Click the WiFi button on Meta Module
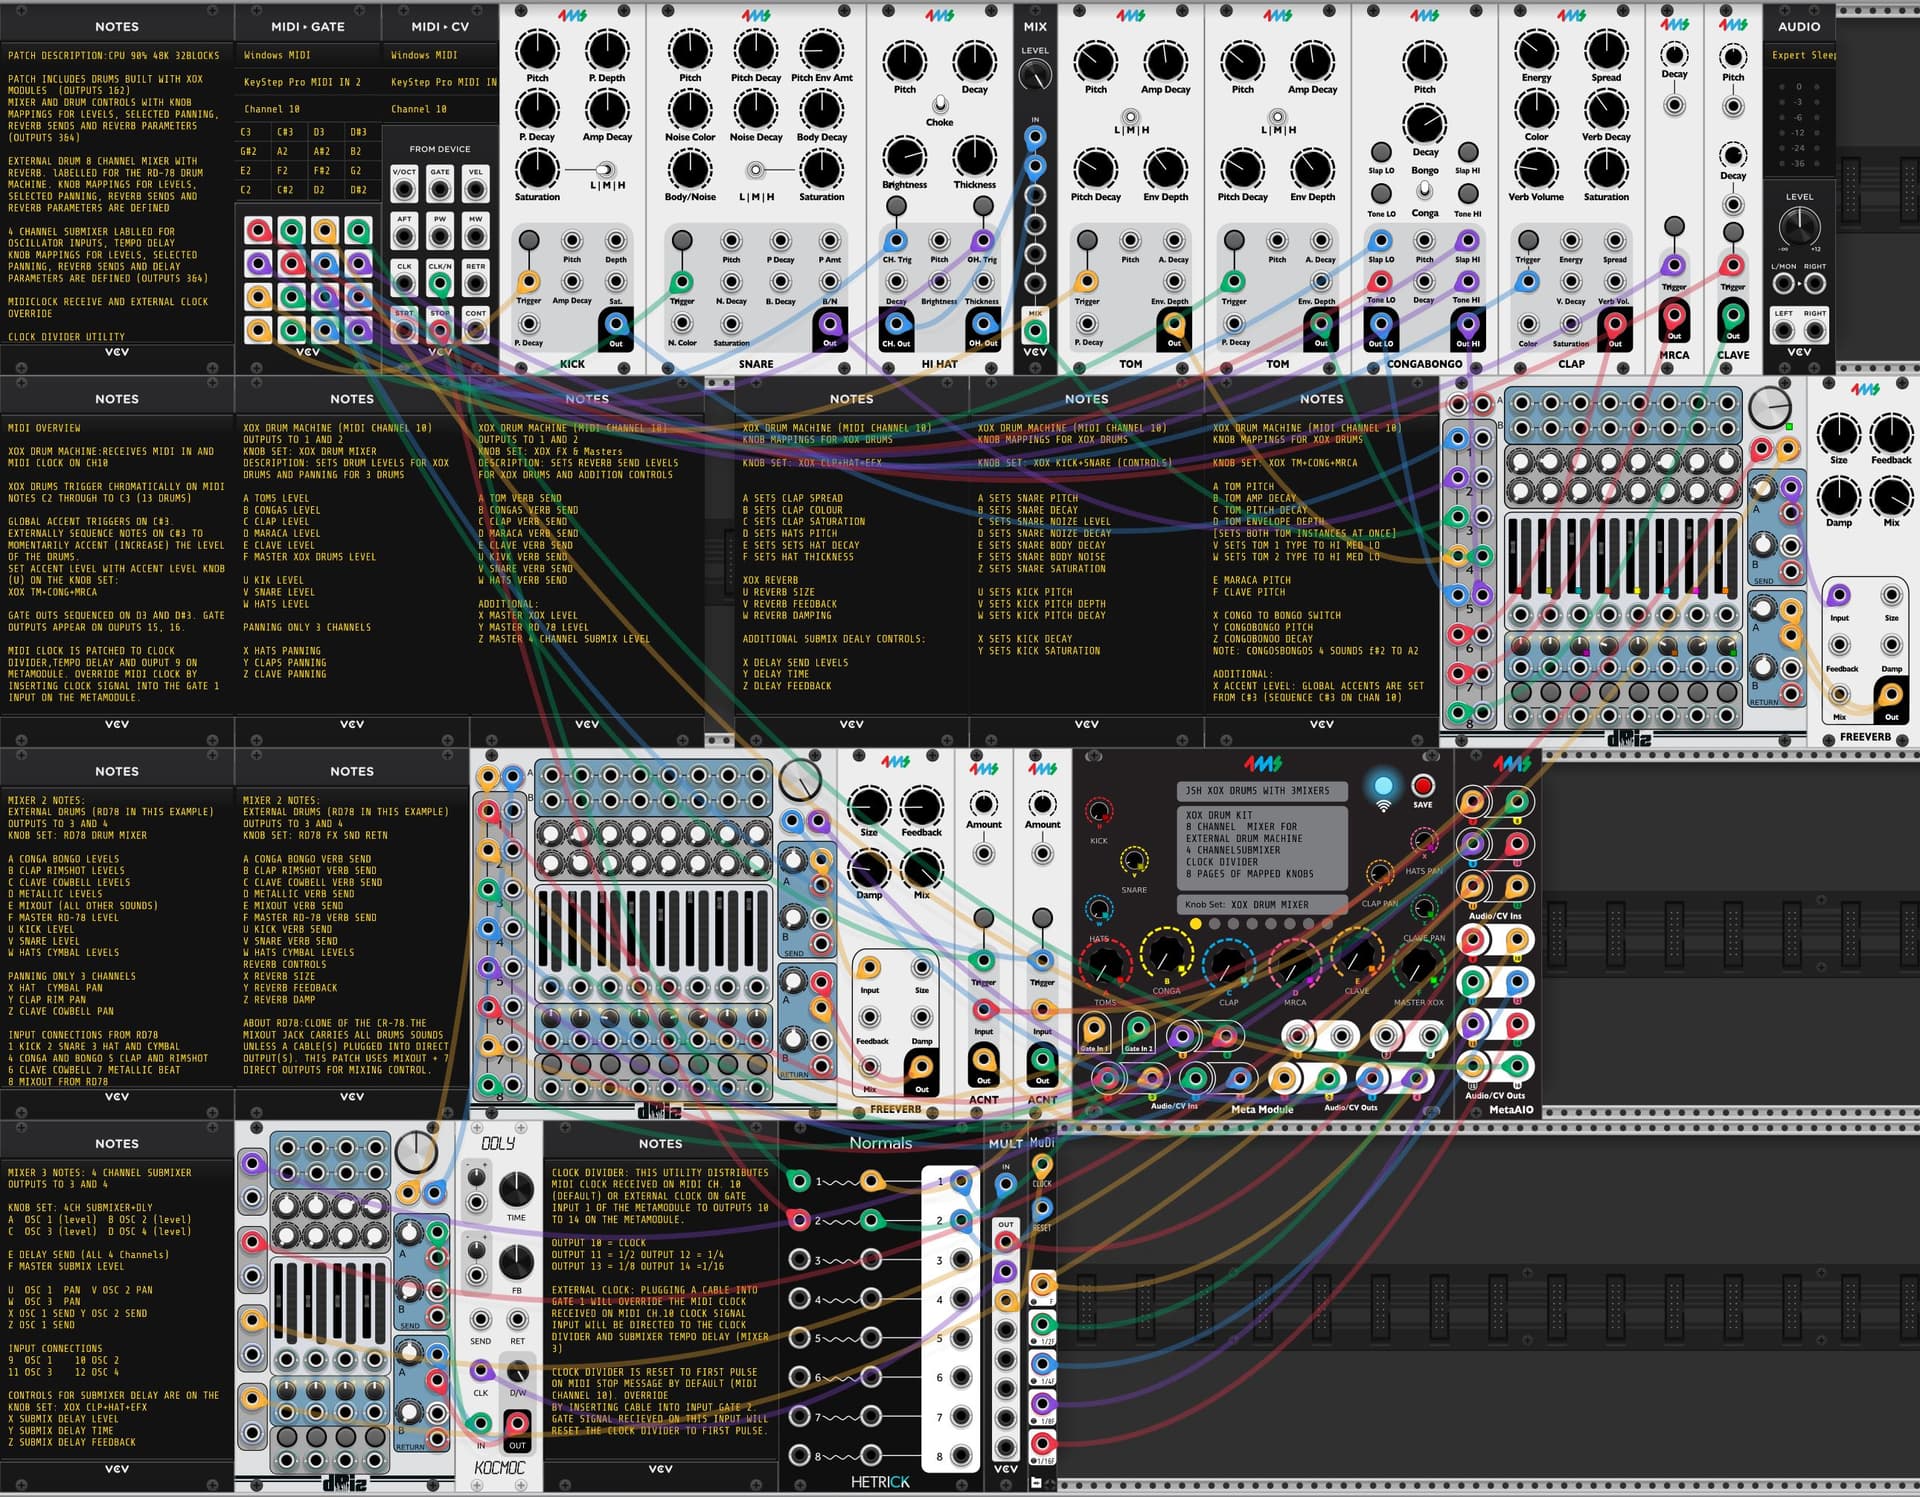This screenshot has height=1497, width=1920. click(x=1383, y=787)
